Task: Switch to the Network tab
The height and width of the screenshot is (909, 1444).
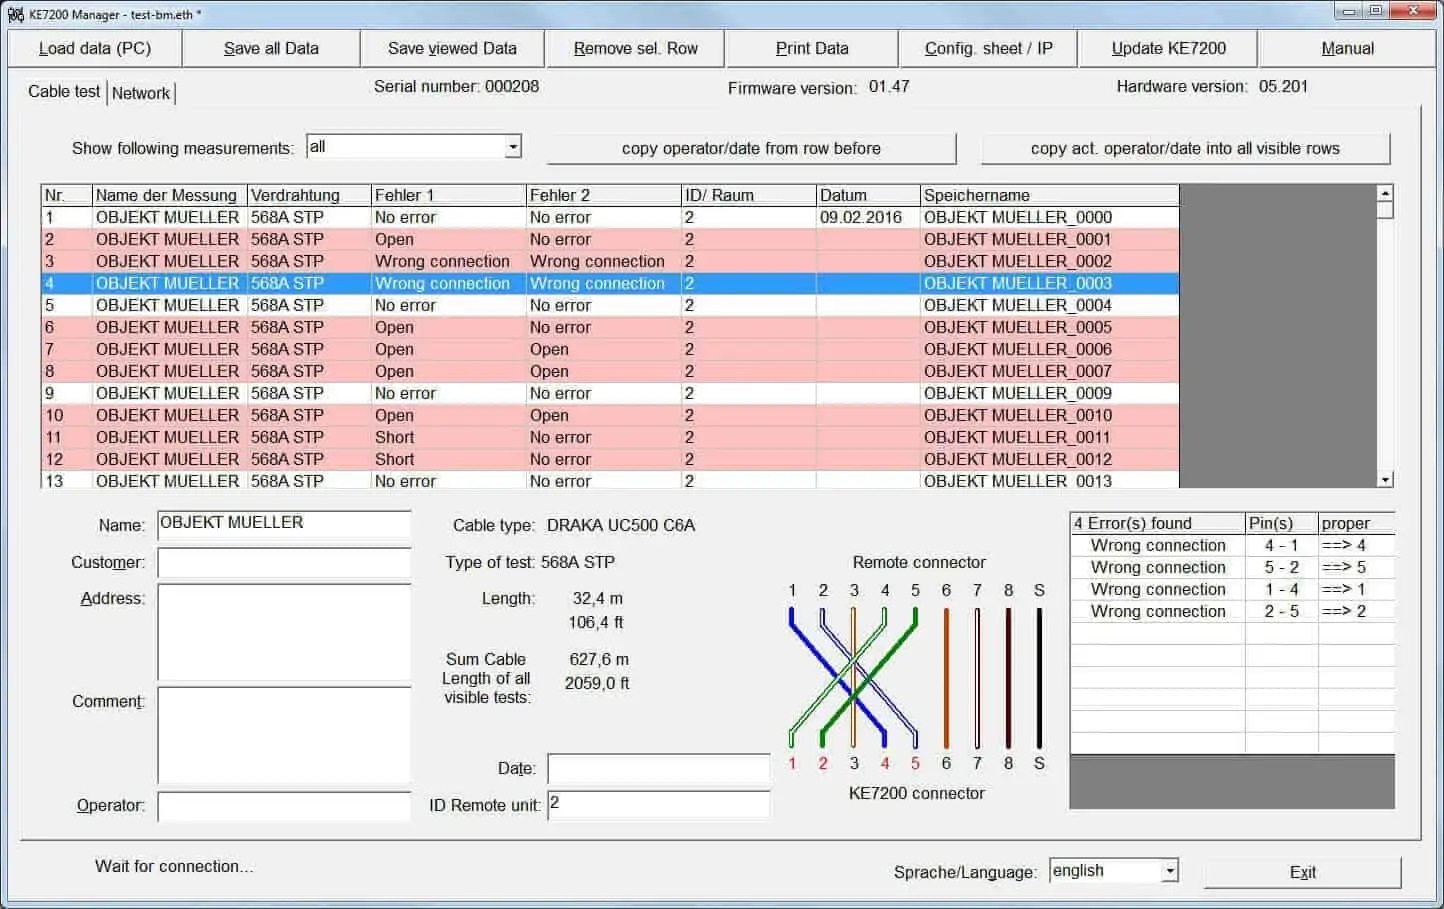Action: [x=141, y=93]
